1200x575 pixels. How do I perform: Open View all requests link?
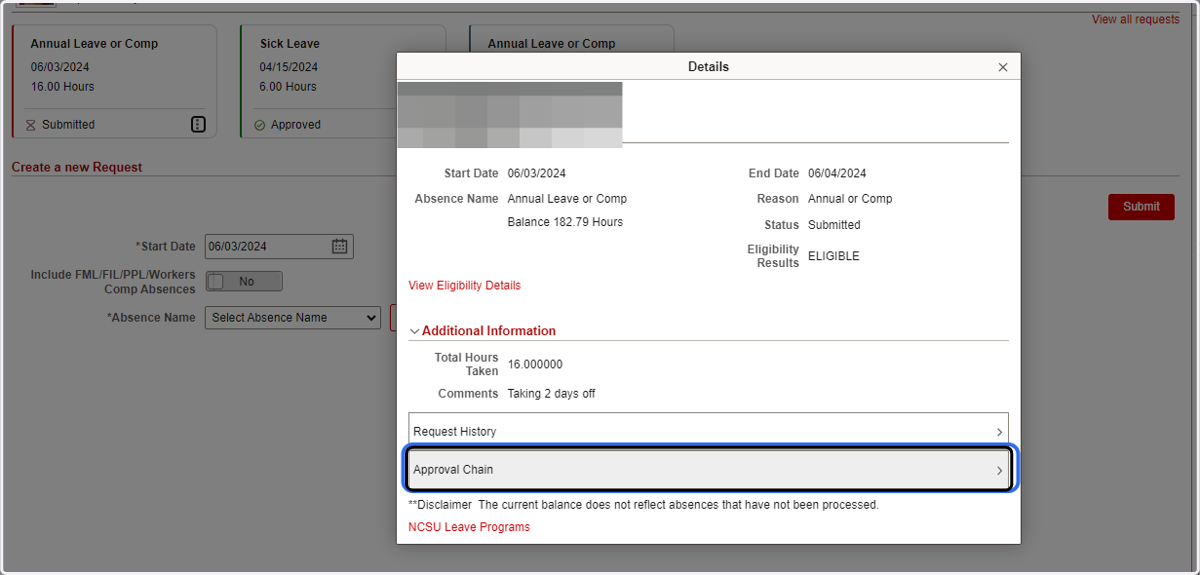coord(1135,19)
